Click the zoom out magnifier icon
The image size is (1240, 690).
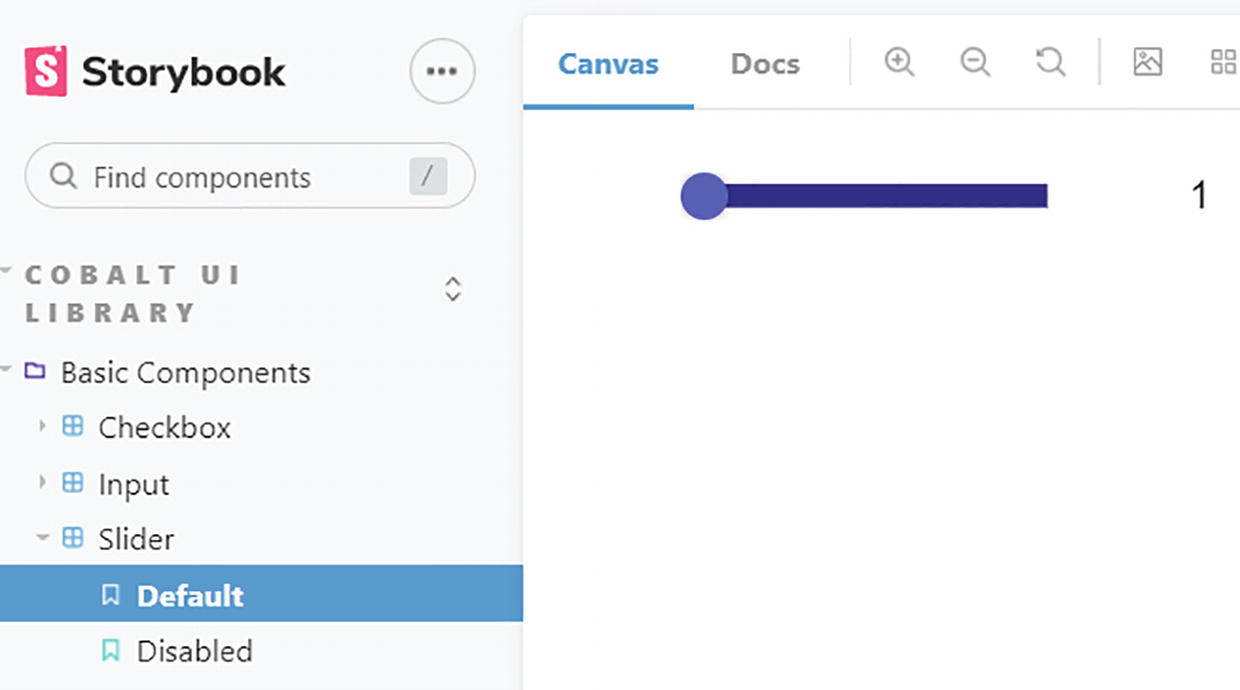point(974,62)
